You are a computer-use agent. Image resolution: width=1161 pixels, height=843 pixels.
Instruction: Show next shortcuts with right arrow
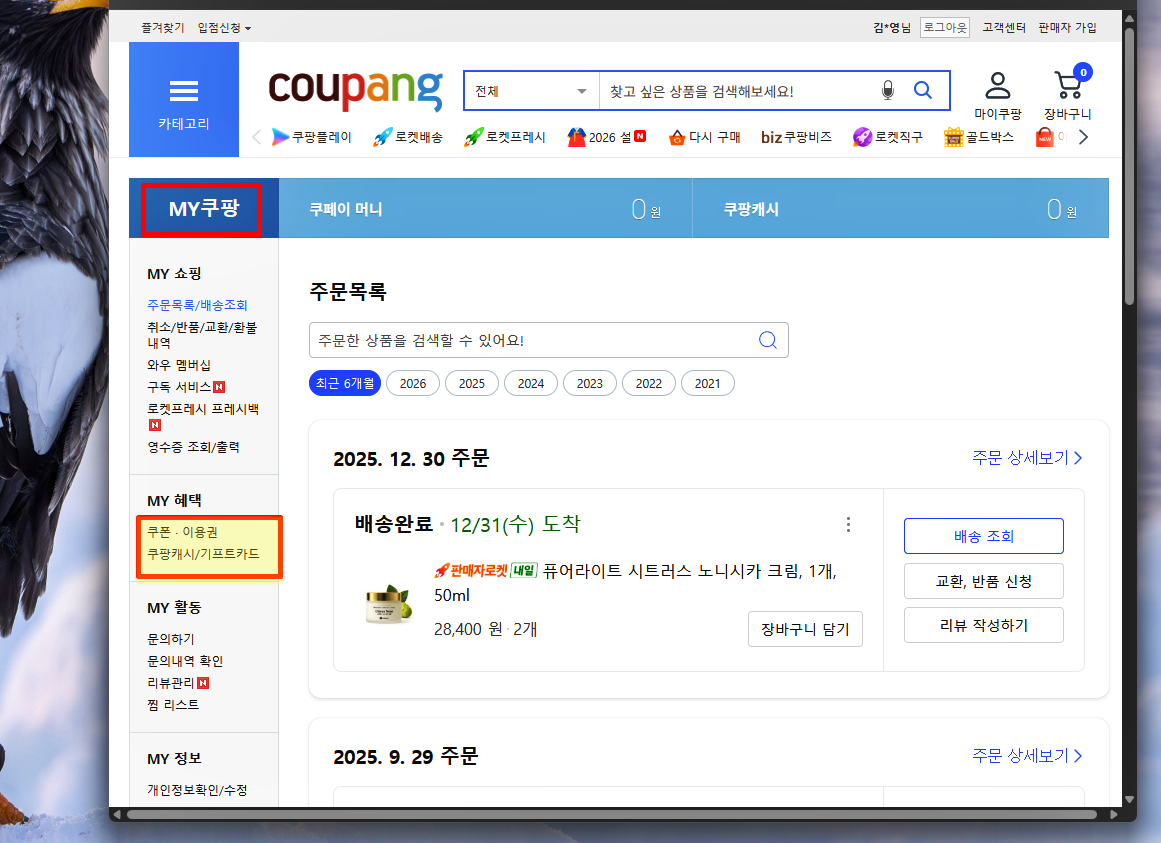[1083, 137]
